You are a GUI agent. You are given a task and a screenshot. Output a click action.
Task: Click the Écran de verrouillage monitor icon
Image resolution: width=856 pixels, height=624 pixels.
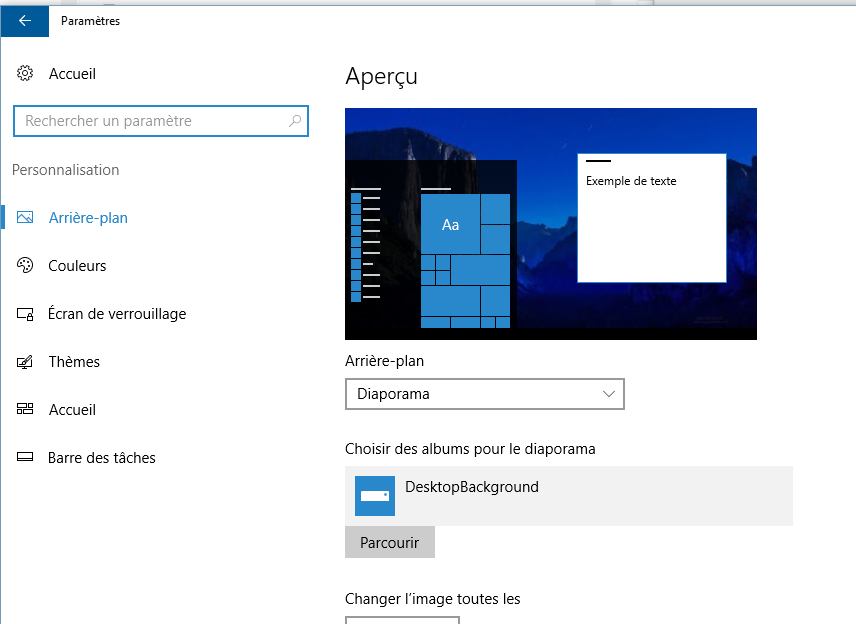(x=26, y=314)
